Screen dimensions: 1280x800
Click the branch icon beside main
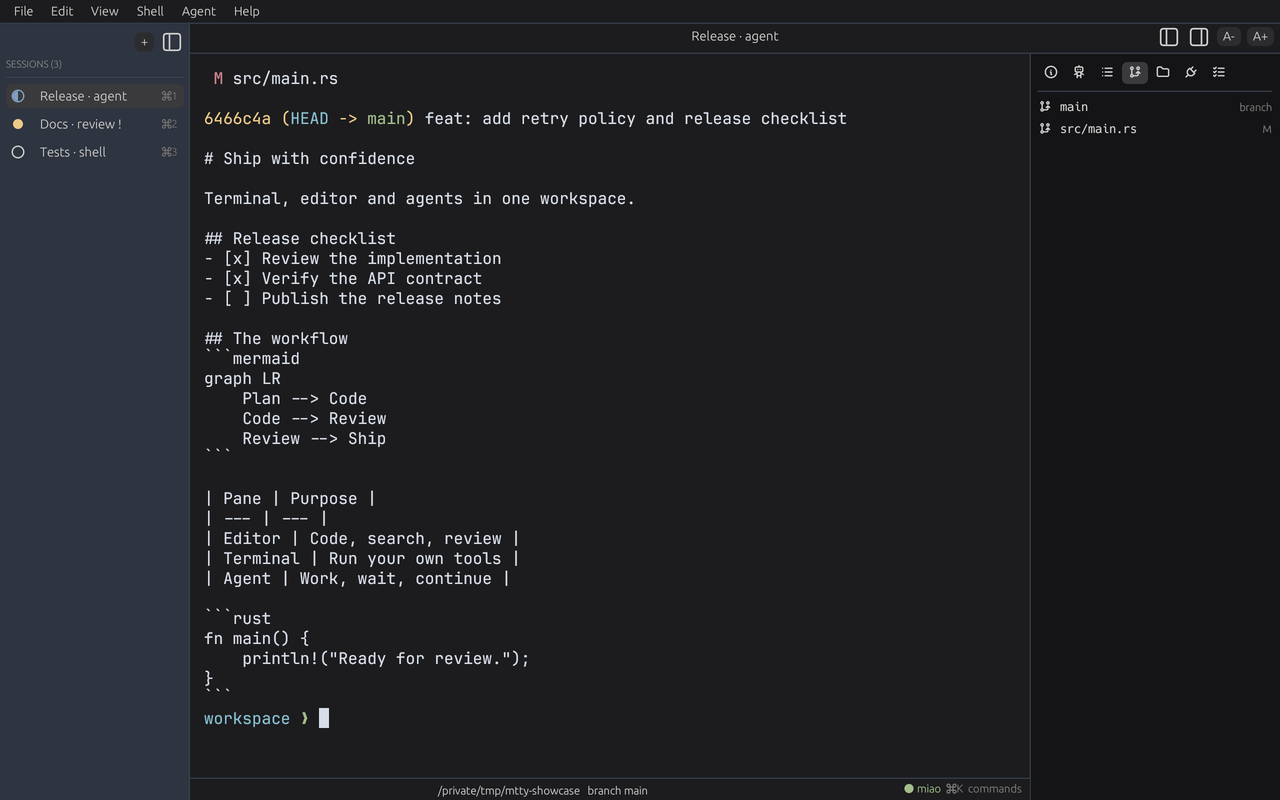pos(1045,106)
